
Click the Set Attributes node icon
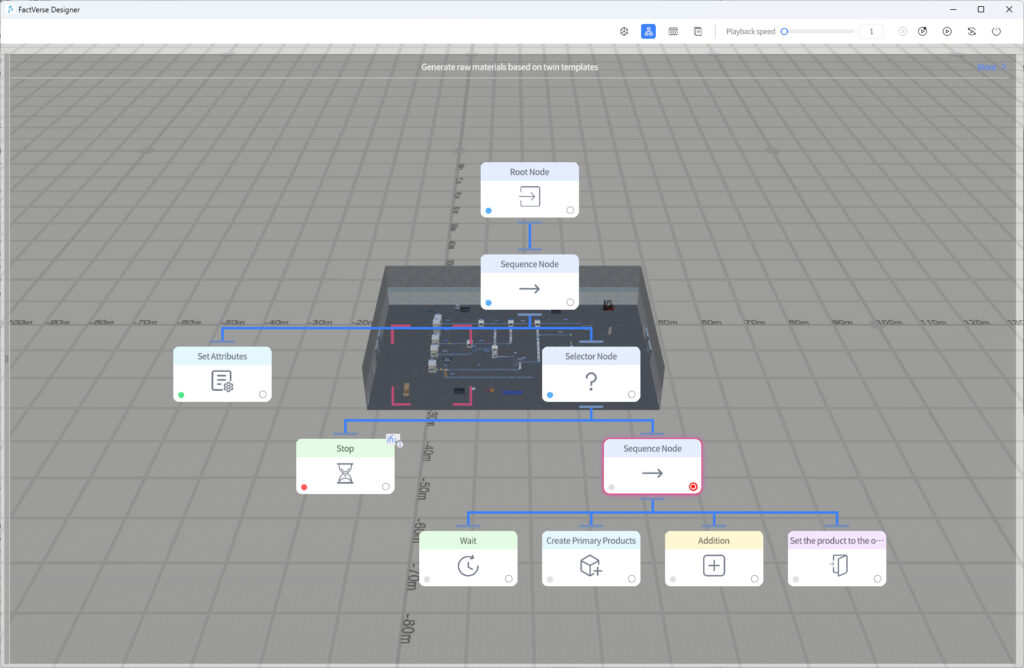tap(222, 381)
